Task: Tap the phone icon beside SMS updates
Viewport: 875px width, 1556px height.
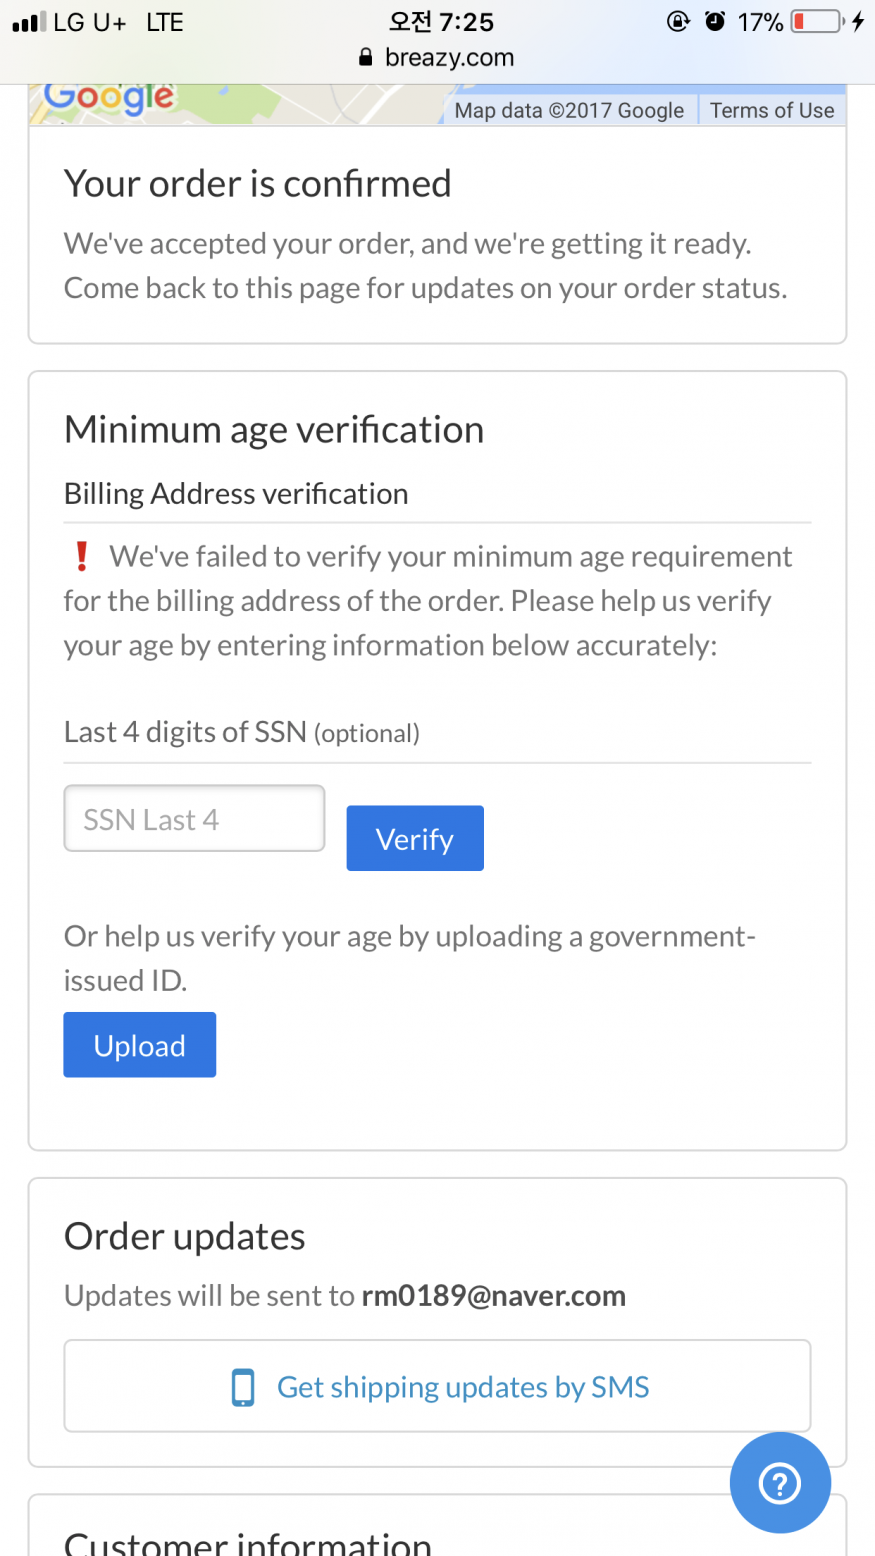Action: (243, 1387)
